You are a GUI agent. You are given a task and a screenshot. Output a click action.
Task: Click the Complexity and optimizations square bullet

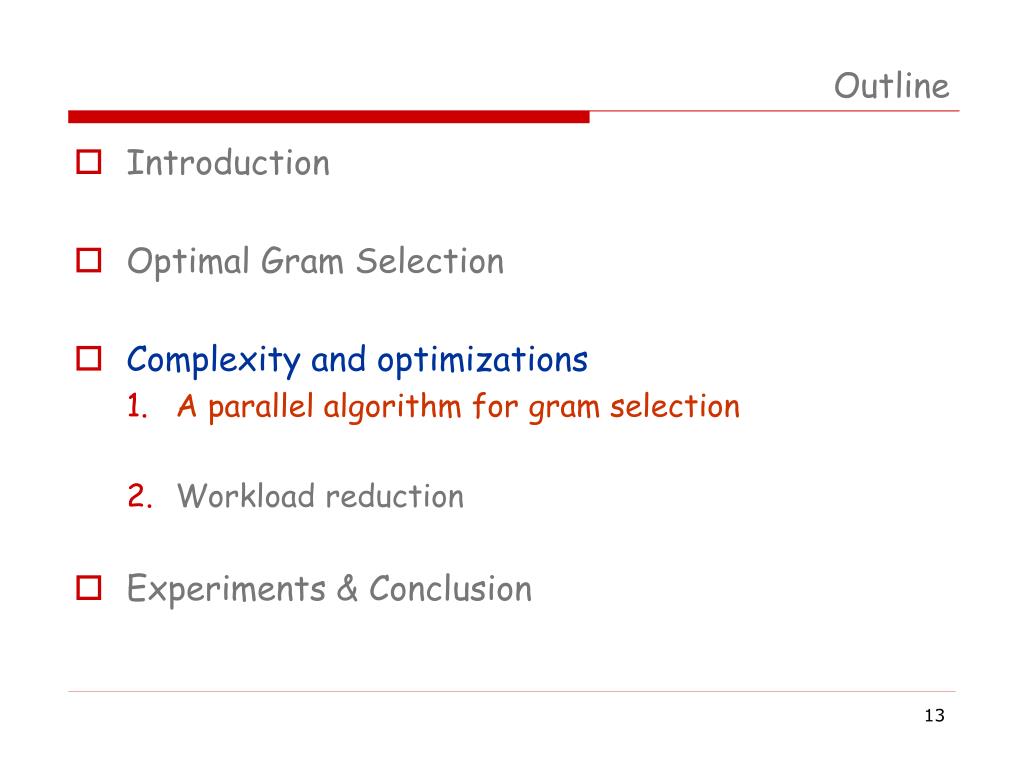[x=89, y=359]
